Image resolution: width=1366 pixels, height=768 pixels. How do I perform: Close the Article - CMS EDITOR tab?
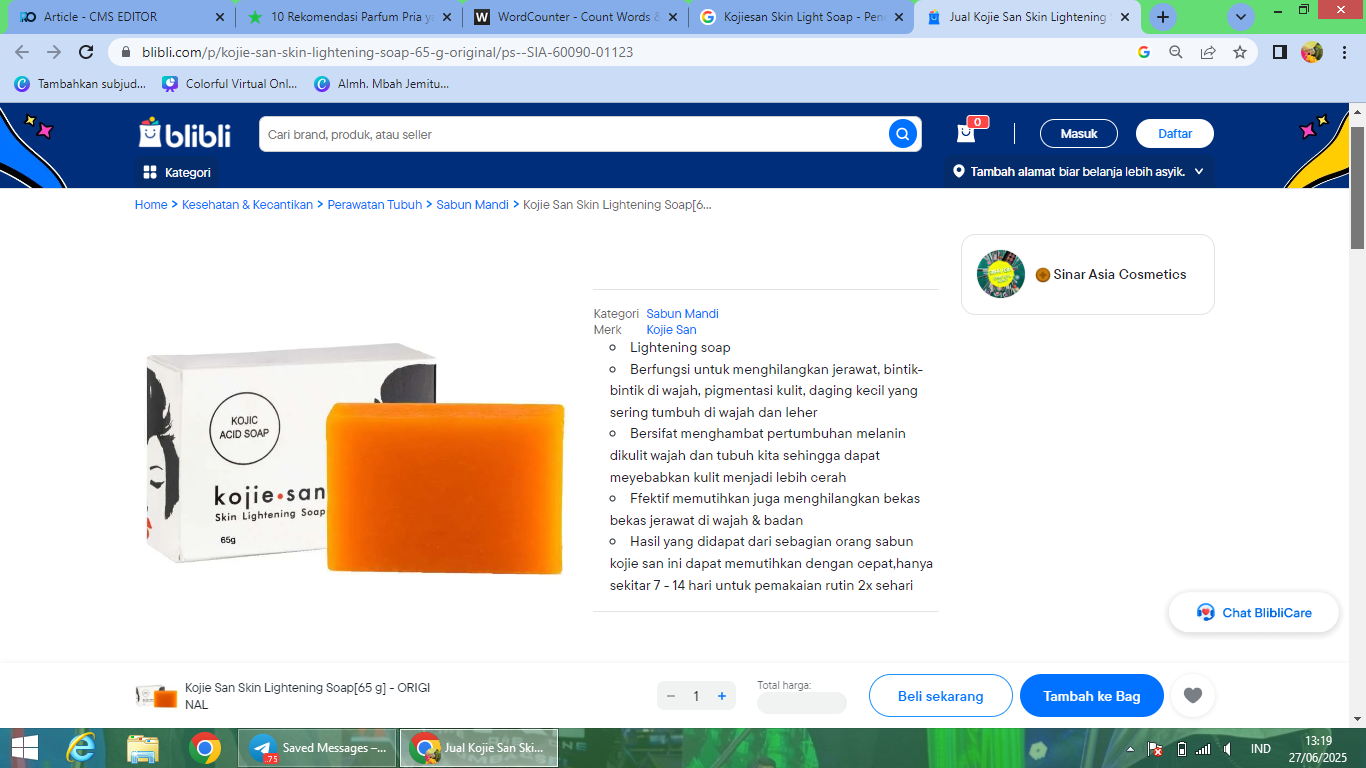pos(220,17)
